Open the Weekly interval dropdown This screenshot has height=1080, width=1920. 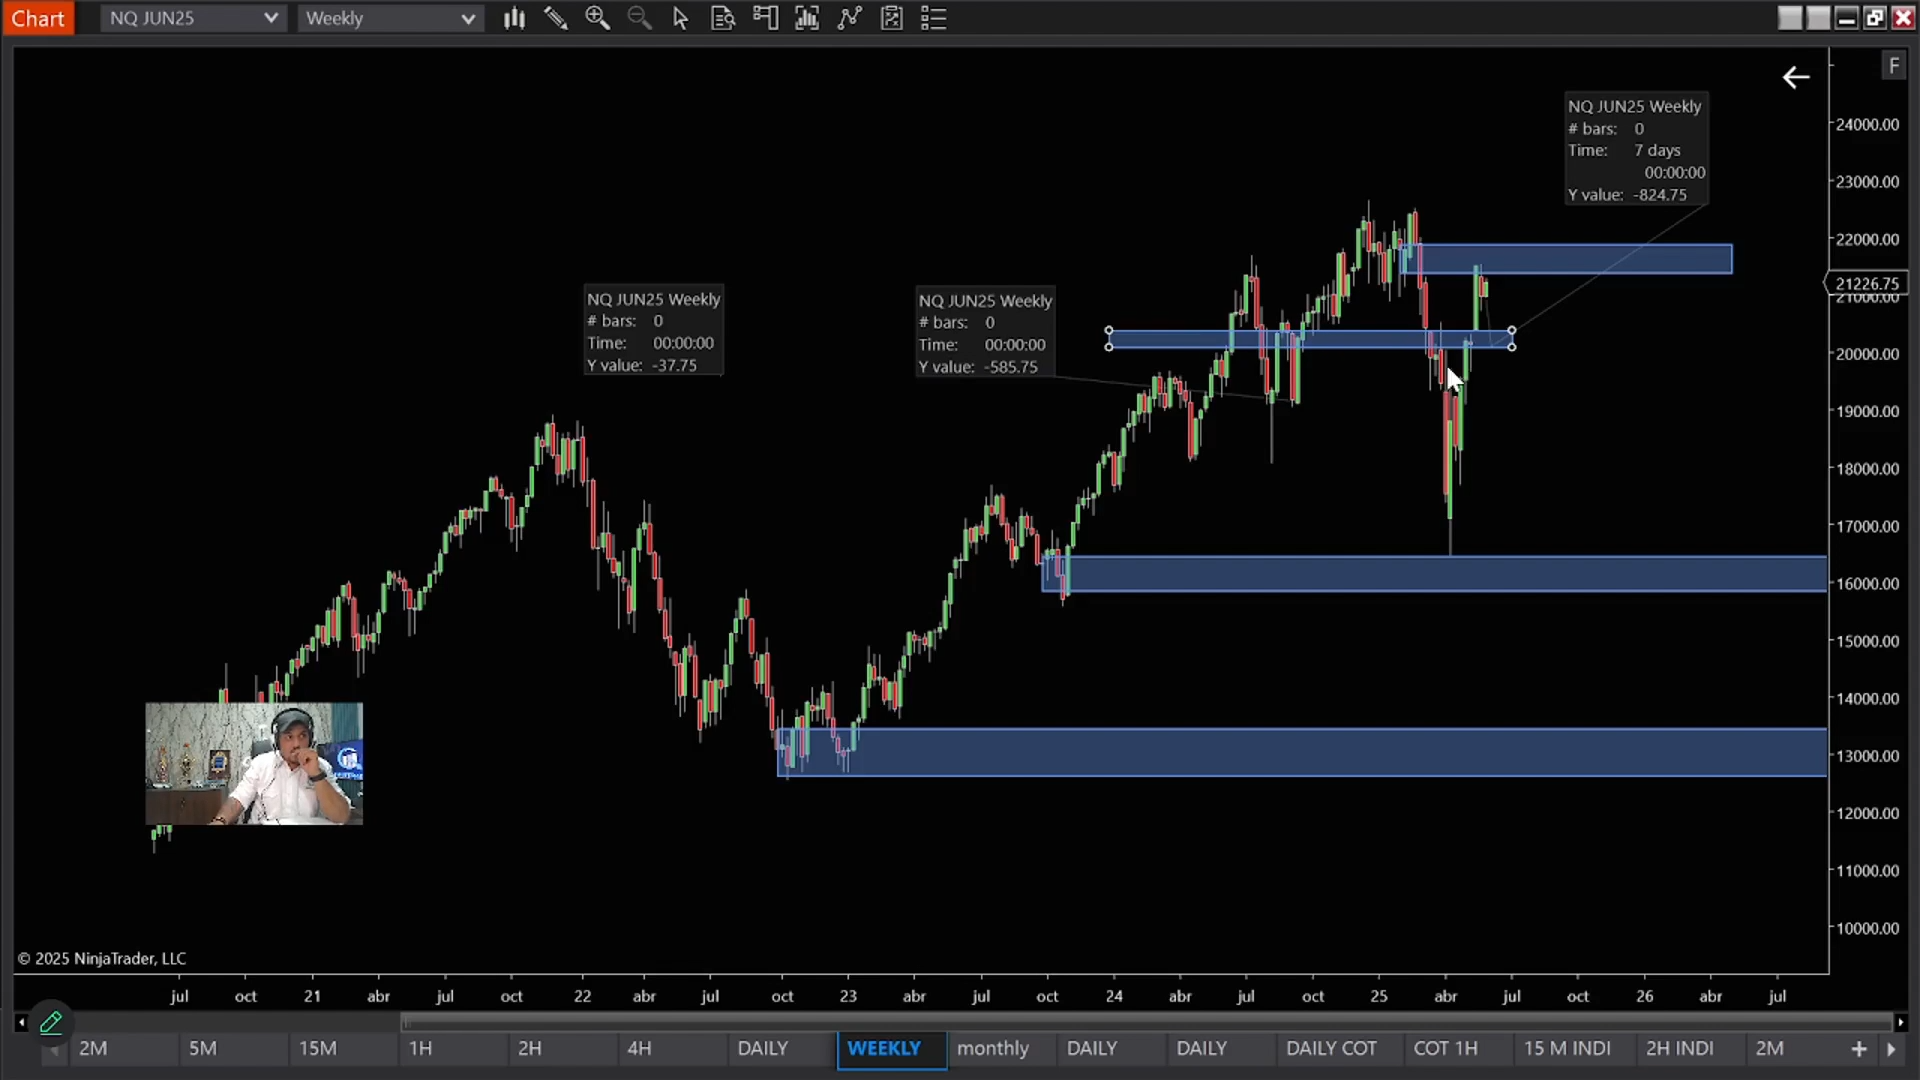tap(390, 18)
